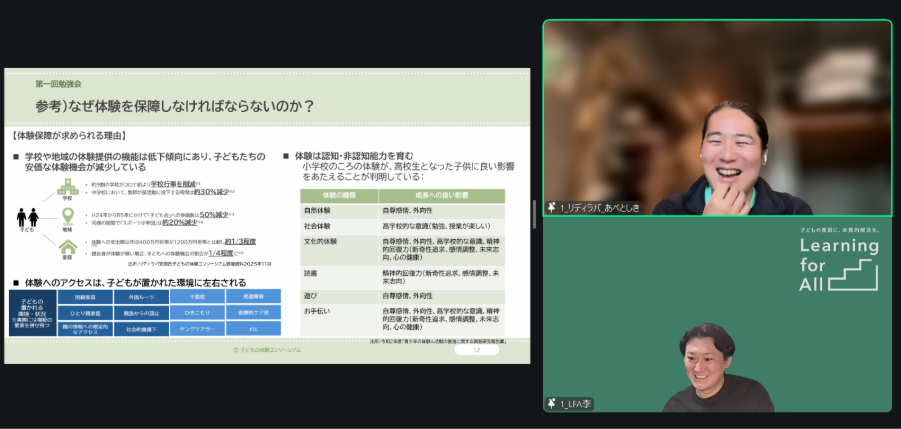This screenshot has width=901, height=429.
Task: Click the slide page number 12
Action: pos(476,350)
